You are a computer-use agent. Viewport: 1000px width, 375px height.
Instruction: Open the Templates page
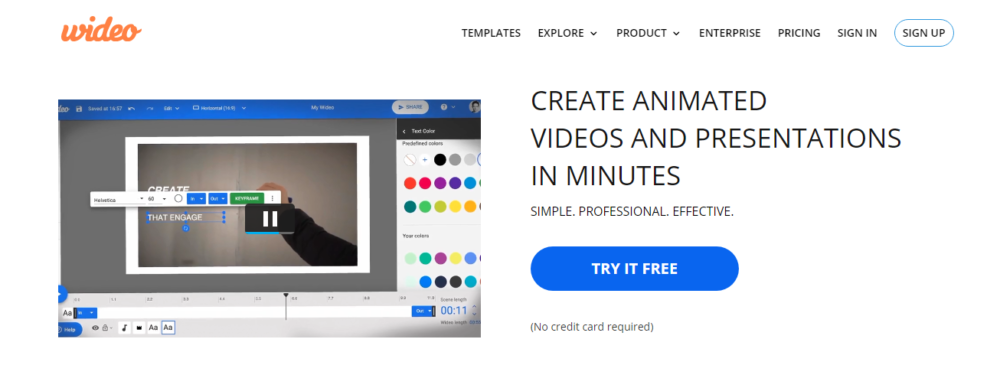tap(491, 33)
